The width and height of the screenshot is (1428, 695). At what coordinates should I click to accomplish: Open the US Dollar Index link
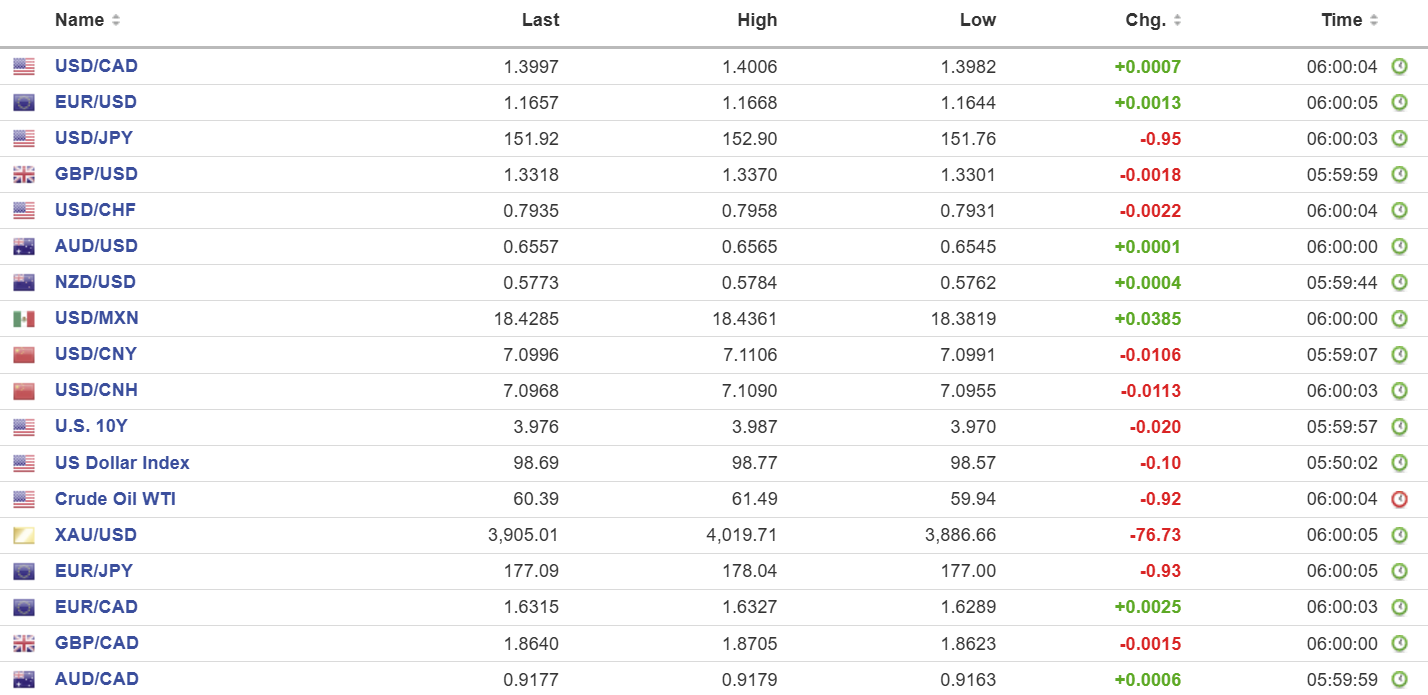click(x=122, y=463)
